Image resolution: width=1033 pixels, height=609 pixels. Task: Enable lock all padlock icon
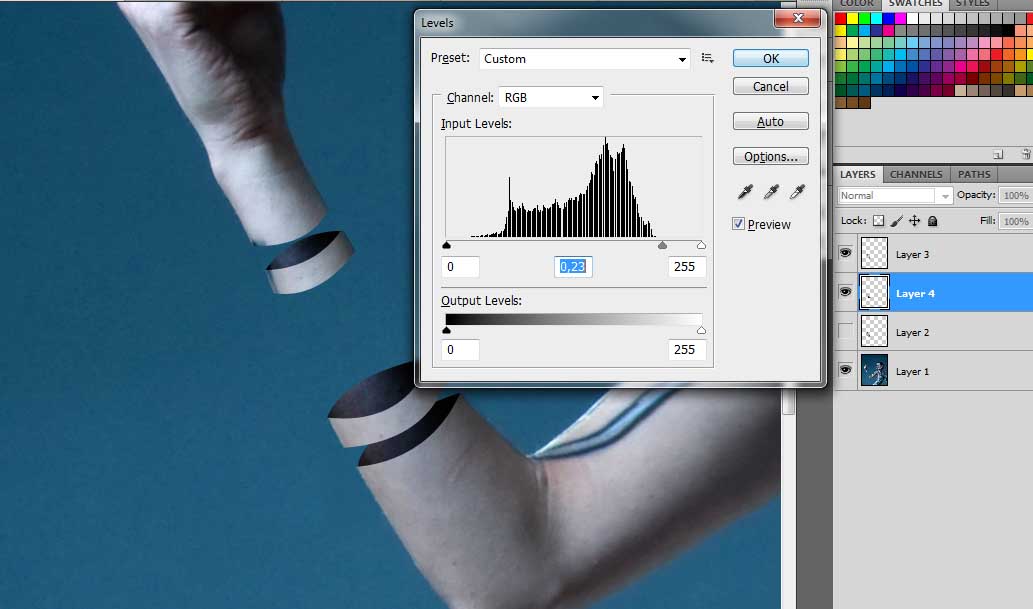(x=932, y=221)
